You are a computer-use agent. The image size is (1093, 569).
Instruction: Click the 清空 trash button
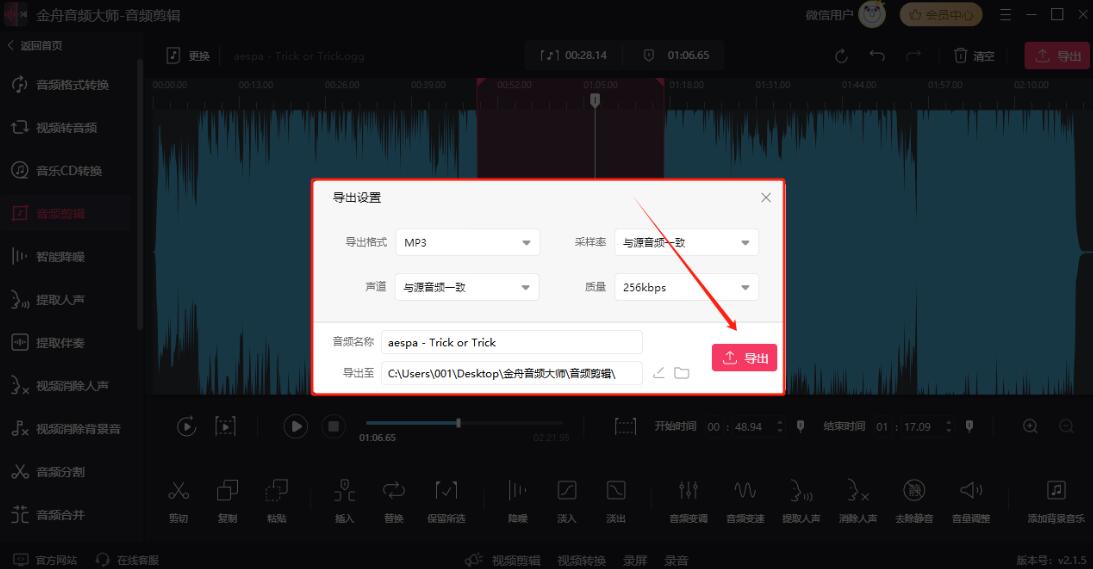click(974, 56)
